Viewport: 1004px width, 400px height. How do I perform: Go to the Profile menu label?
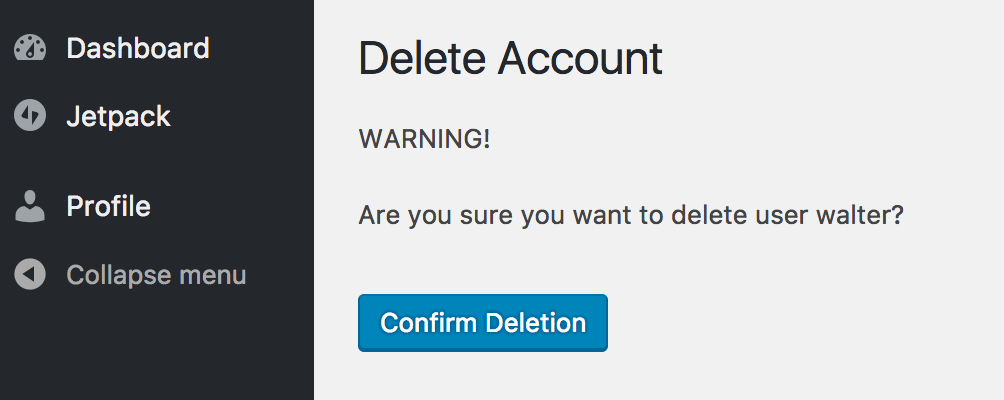(x=108, y=206)
